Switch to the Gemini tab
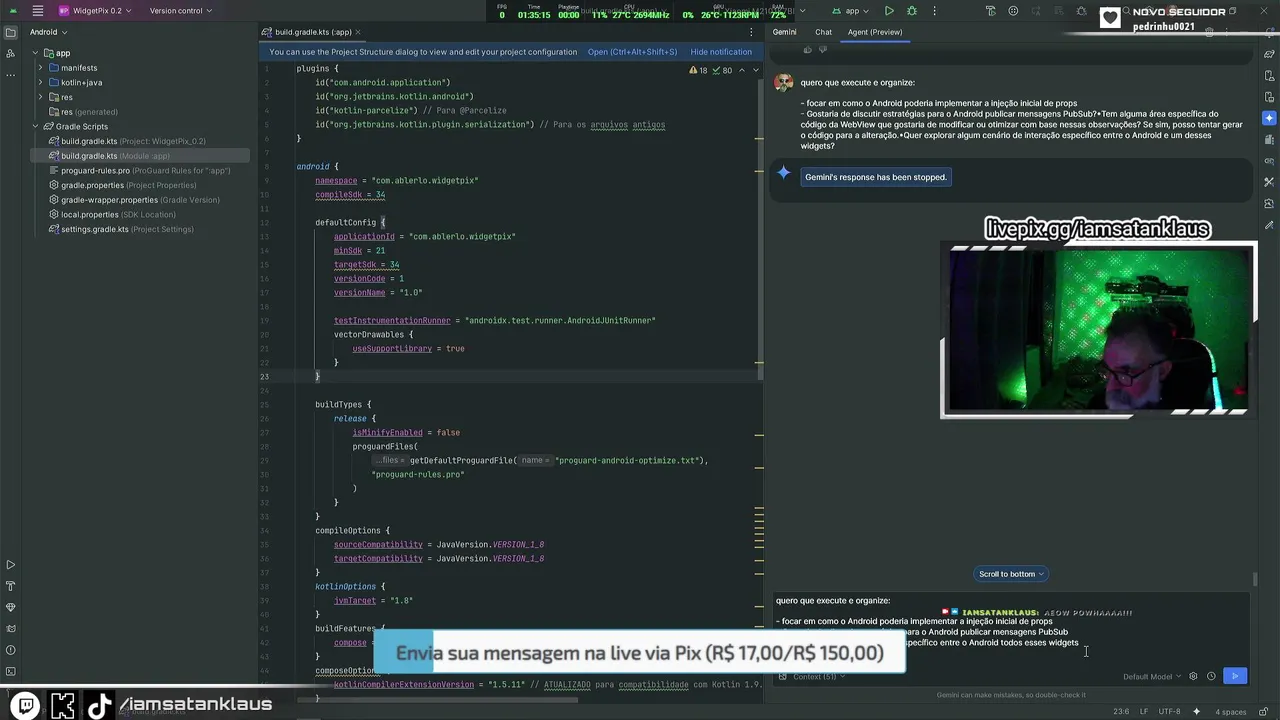The height and width of the screenshot is (720, 1280). tap(784, 32)
